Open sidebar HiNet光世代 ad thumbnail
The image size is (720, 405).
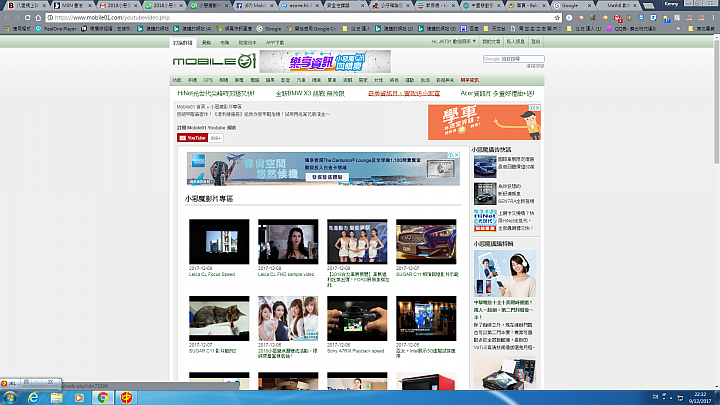pos(485,220)
